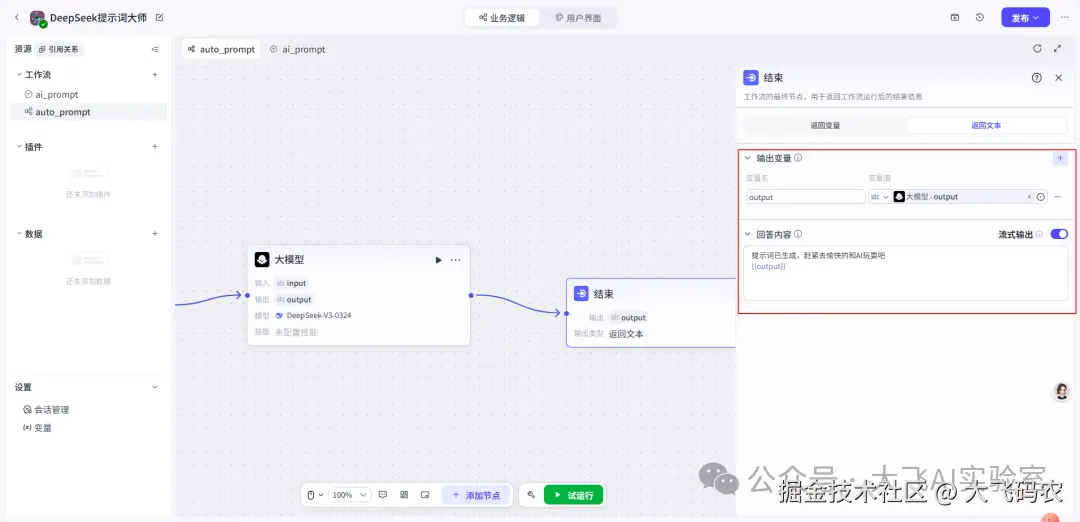
Task: Click the variable name field containing output
Action: pyautogui.click(x=806, y=197)
